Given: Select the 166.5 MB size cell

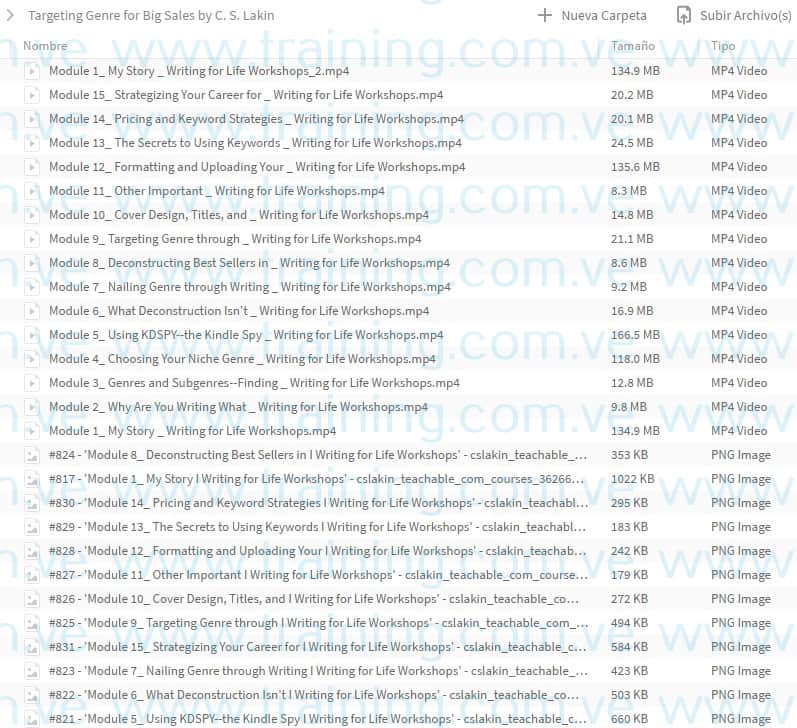Looking at the screenshot, I should [635, 335].
